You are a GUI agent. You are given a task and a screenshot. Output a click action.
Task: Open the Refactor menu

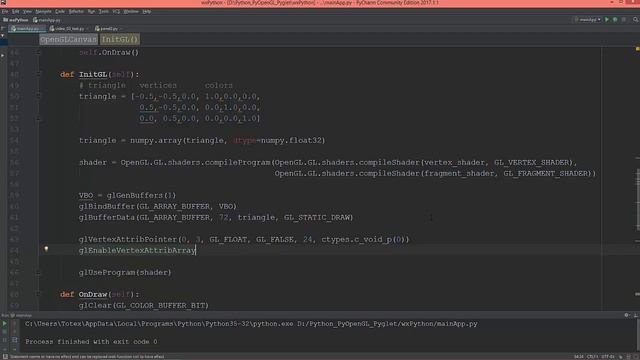coord(76,11)
